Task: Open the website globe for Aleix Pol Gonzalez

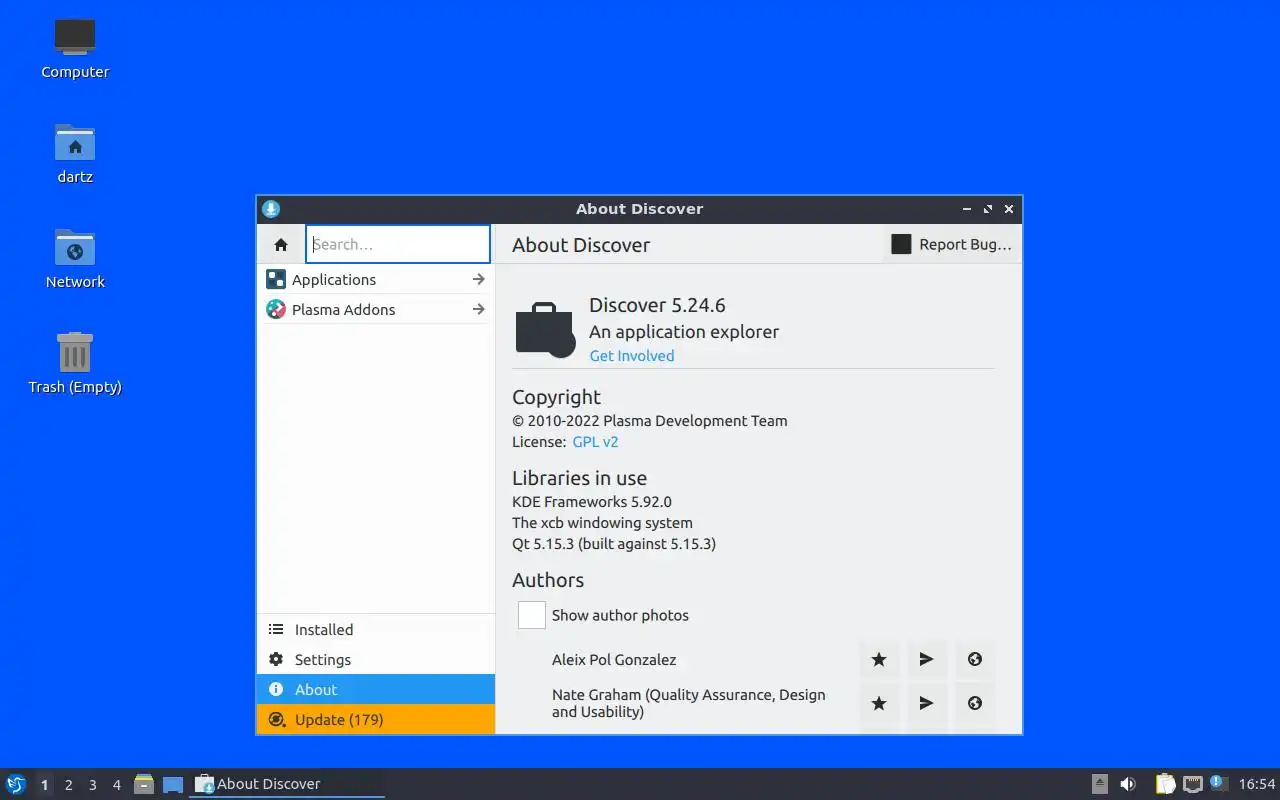Action: [x=975, y=659]
